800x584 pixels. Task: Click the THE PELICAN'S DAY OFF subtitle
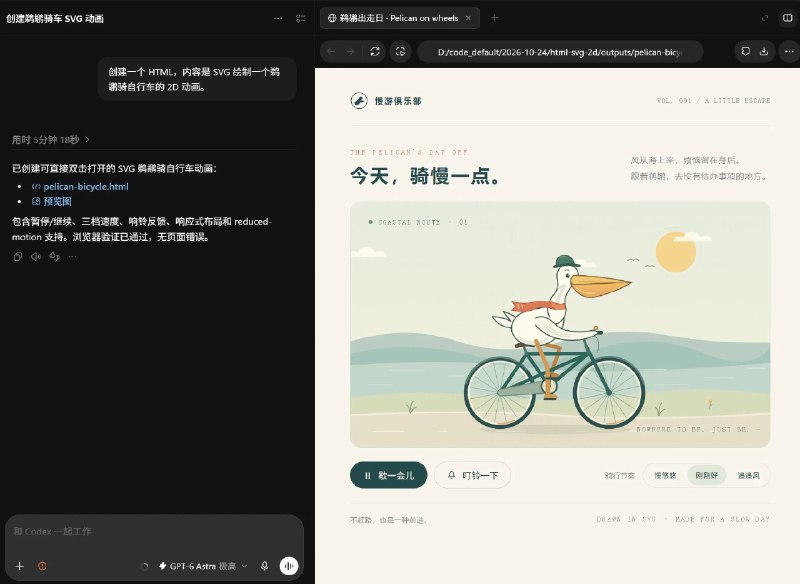409,152
